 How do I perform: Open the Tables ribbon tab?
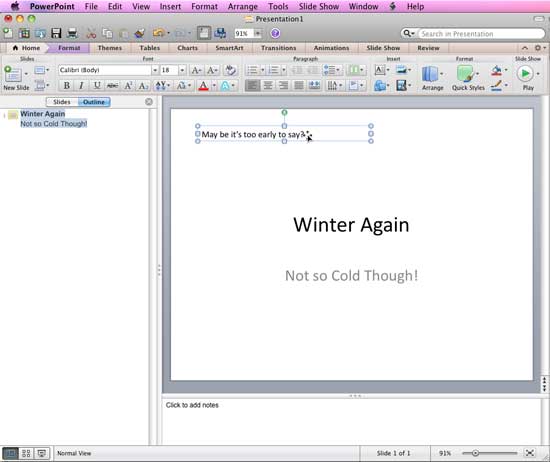[x=150, y=48]
